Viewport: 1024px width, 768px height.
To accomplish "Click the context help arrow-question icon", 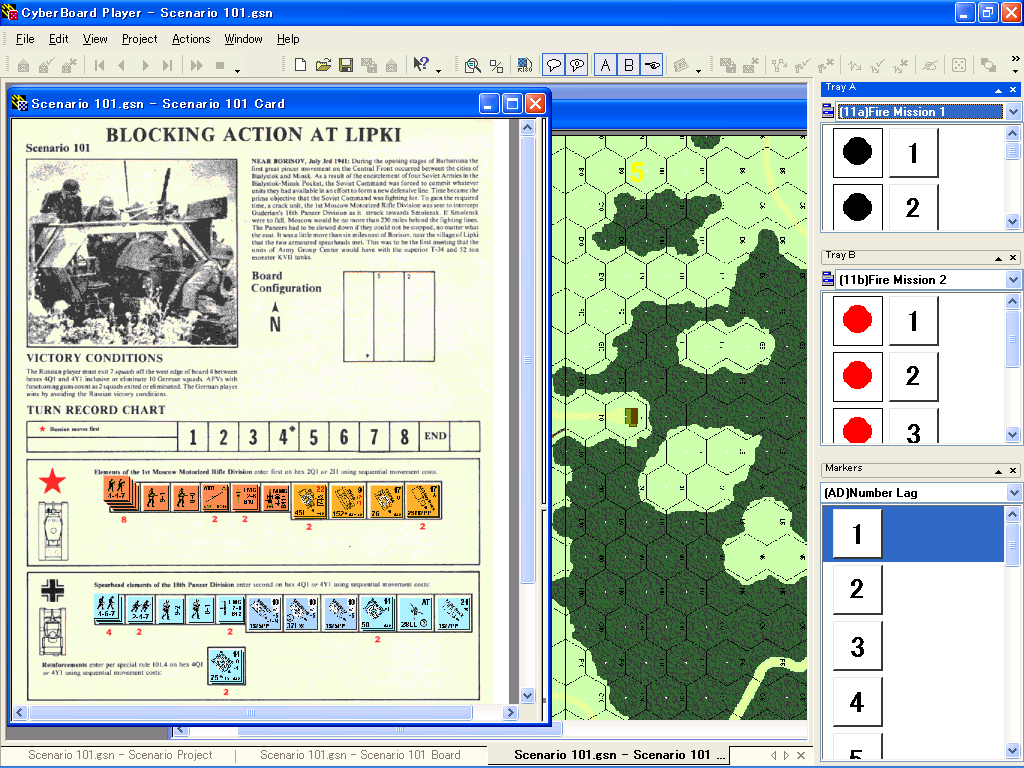I will pyautogui.click(x=421, y=64).
